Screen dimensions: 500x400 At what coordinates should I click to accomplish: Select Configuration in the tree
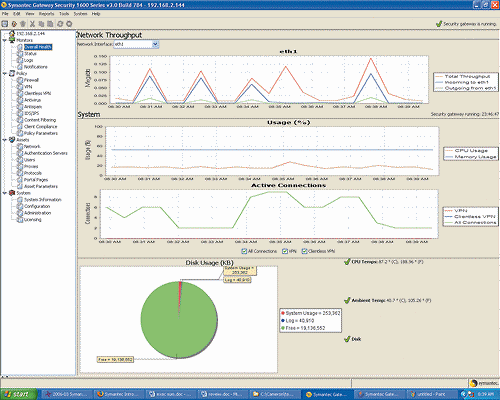coord(37,206)
